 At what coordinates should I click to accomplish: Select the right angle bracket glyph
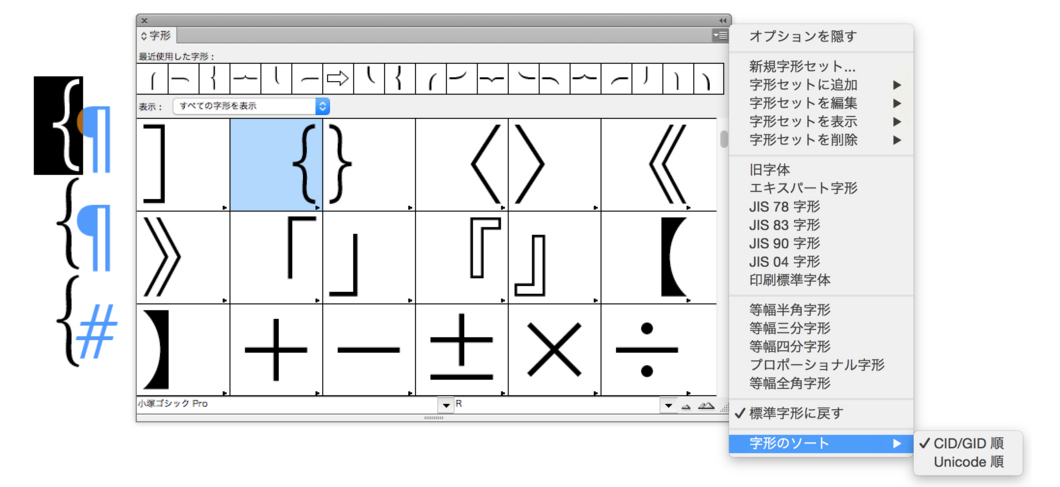554,164
